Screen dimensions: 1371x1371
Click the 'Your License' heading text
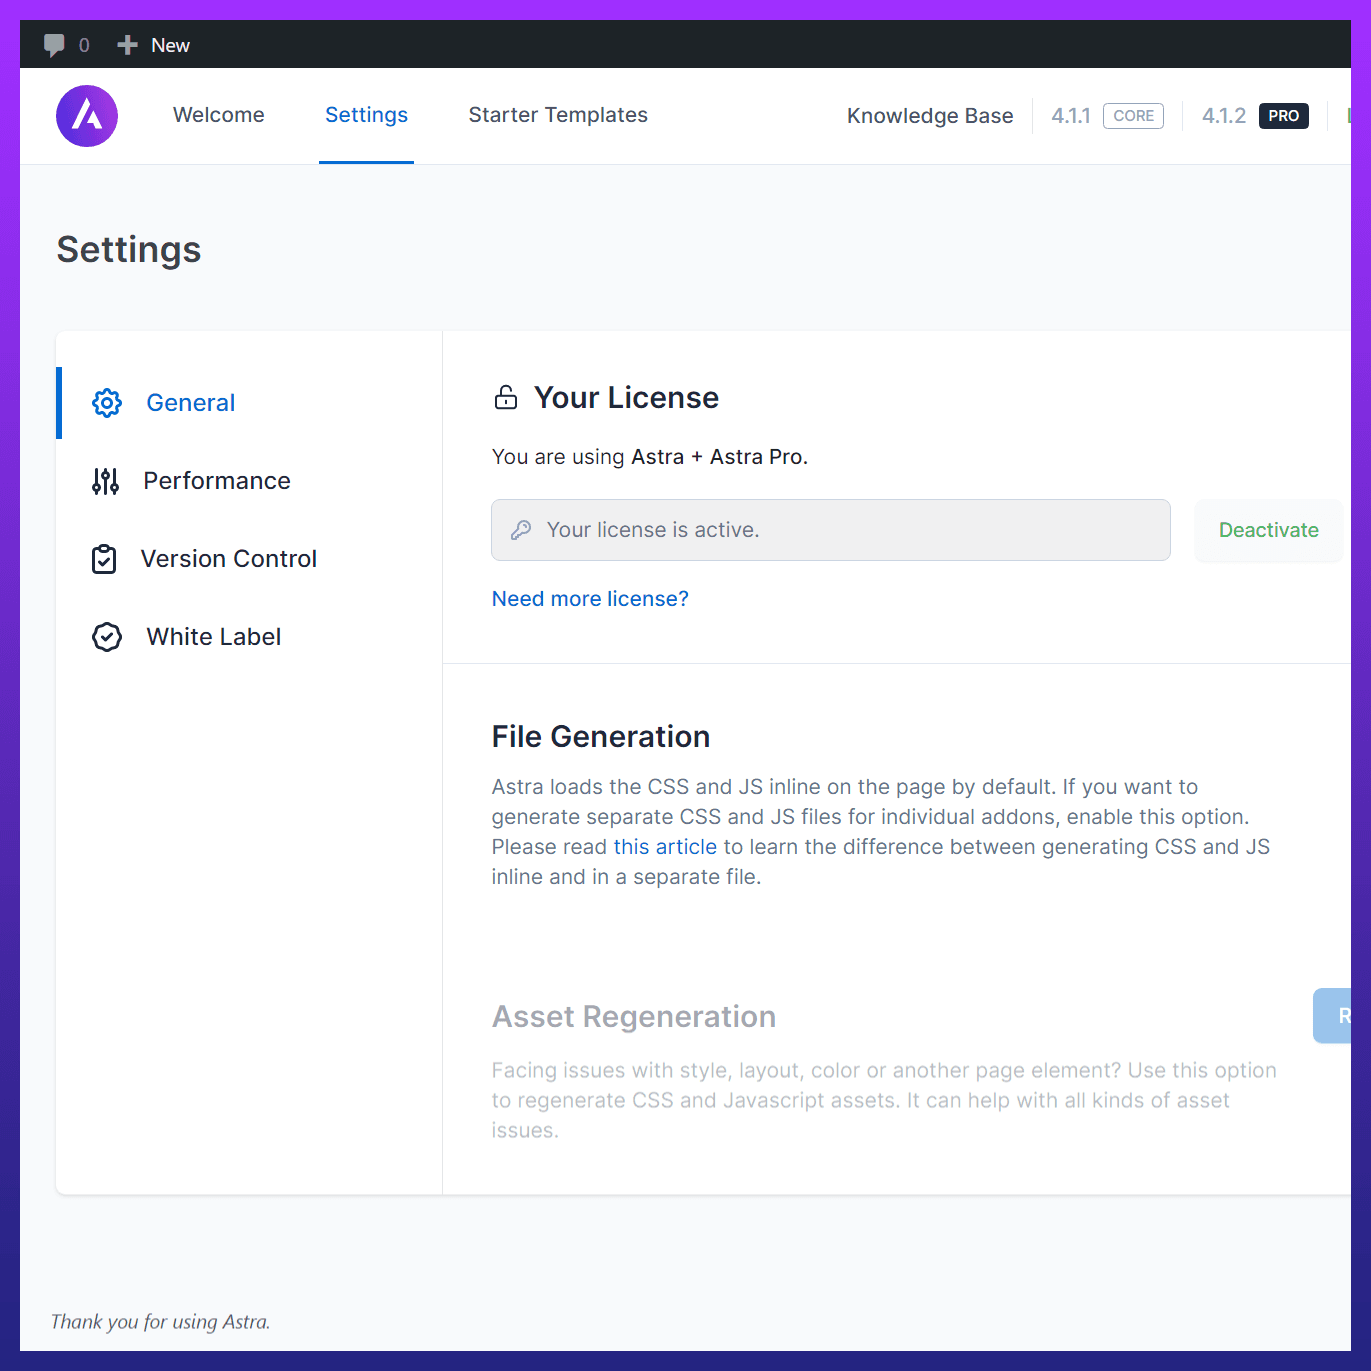pos(626,398)
